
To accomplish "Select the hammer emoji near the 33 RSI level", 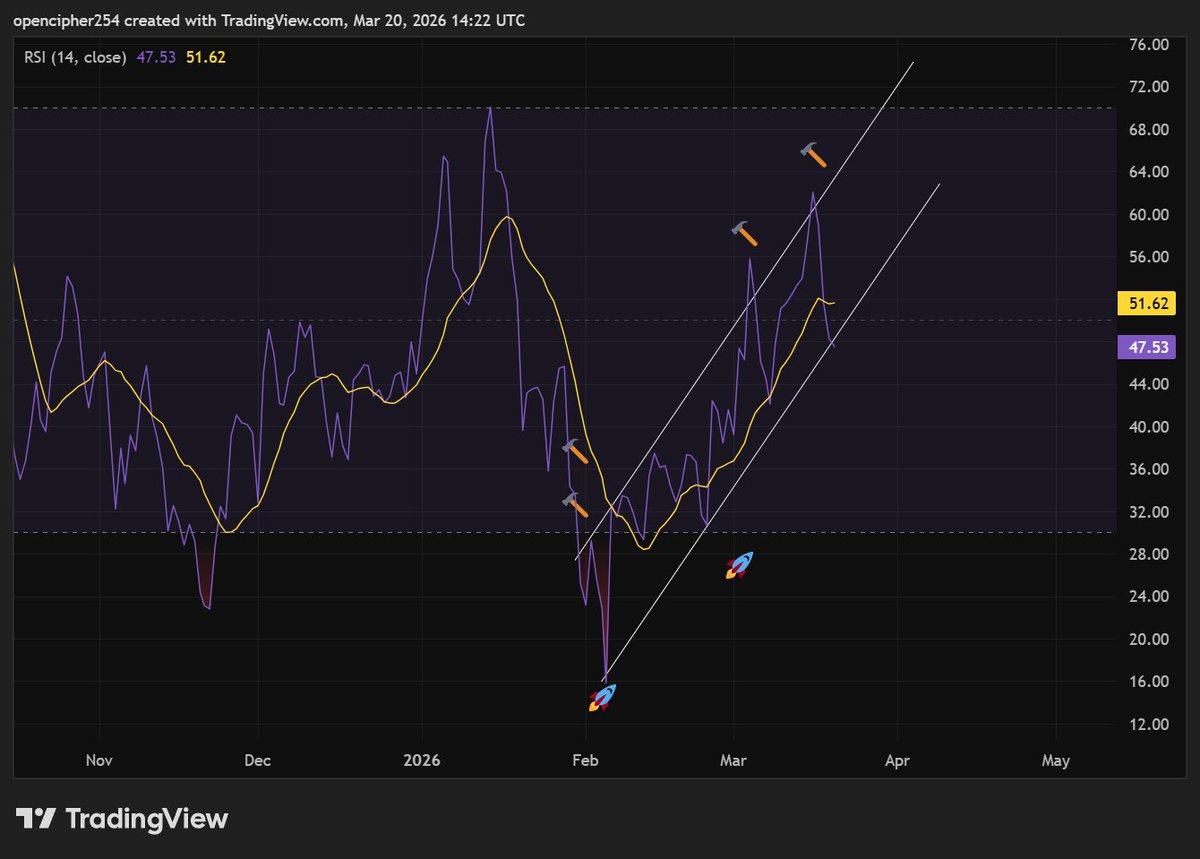I will click(575, 504).
